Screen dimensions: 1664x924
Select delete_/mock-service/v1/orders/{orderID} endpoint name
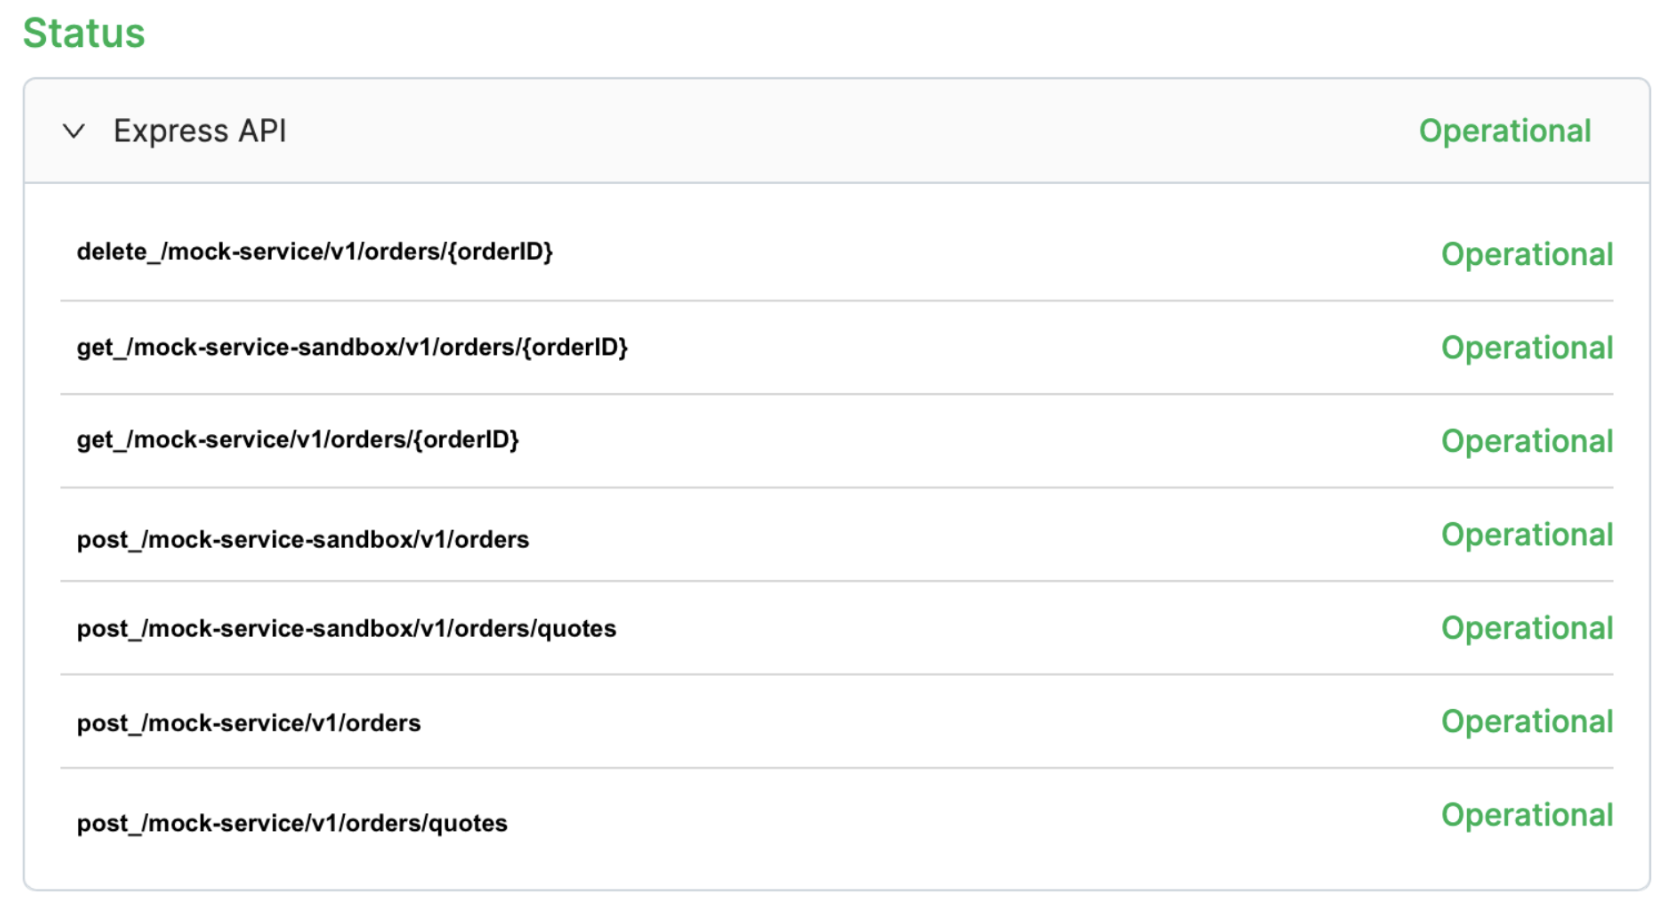(314, 252)
